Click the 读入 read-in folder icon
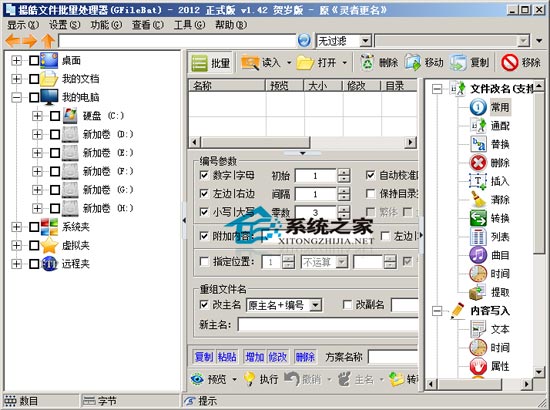 tap(250, 63)
